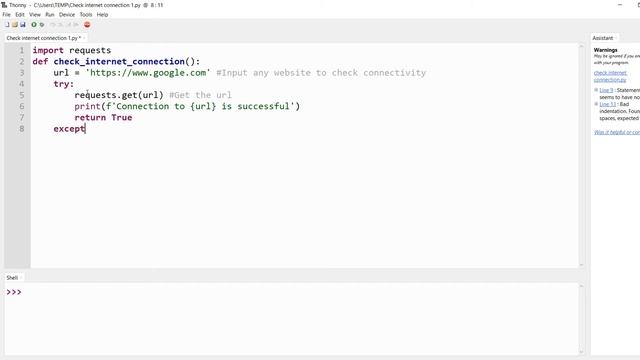Image resolution: width=640 pixels, height=360 pixels.
Task: Select the Shell panel tab
Action: tap(12, 278)
